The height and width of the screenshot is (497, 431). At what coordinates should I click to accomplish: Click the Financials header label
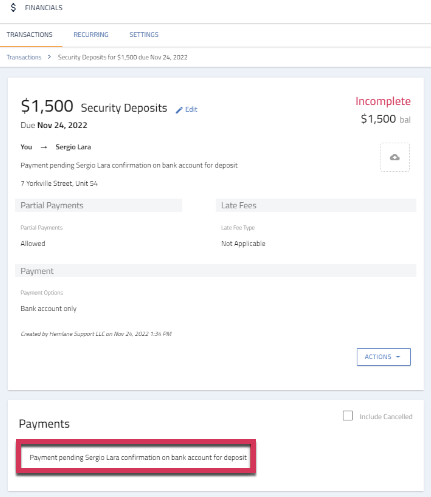click(x=44, y=8)
